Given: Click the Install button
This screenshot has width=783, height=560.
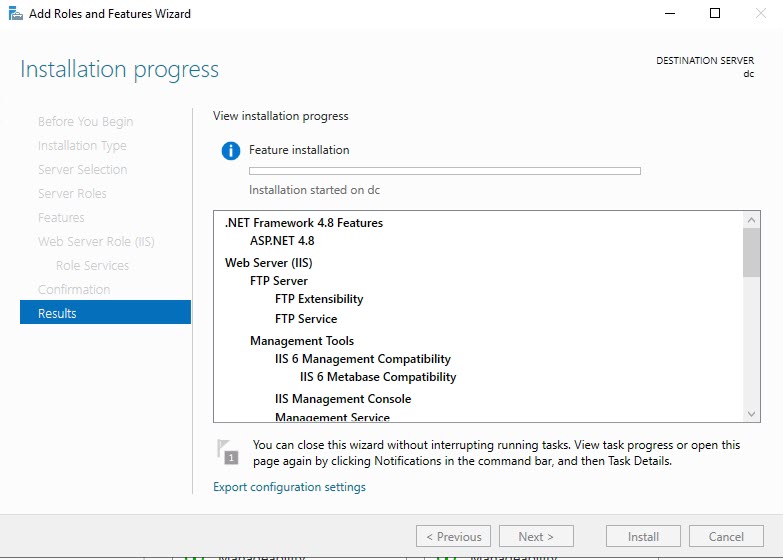Looking at the screenshot, I should point(643,536).
